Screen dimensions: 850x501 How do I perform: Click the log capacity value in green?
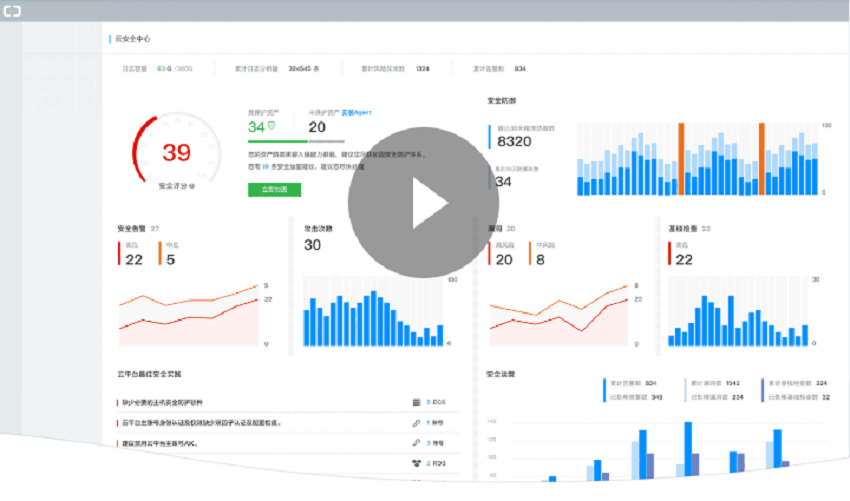pos(164,69)
